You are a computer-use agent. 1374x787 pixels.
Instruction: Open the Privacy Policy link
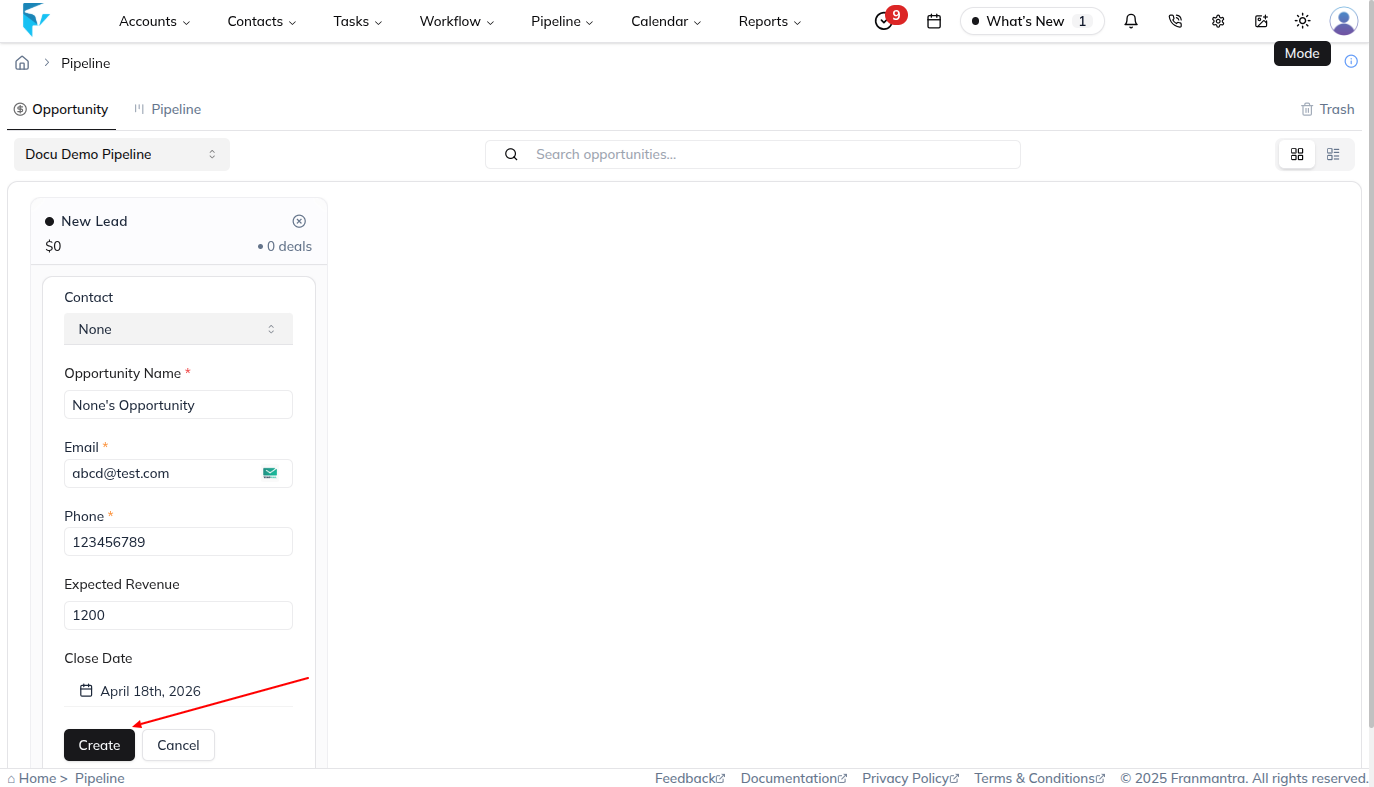tap(911, 778)
